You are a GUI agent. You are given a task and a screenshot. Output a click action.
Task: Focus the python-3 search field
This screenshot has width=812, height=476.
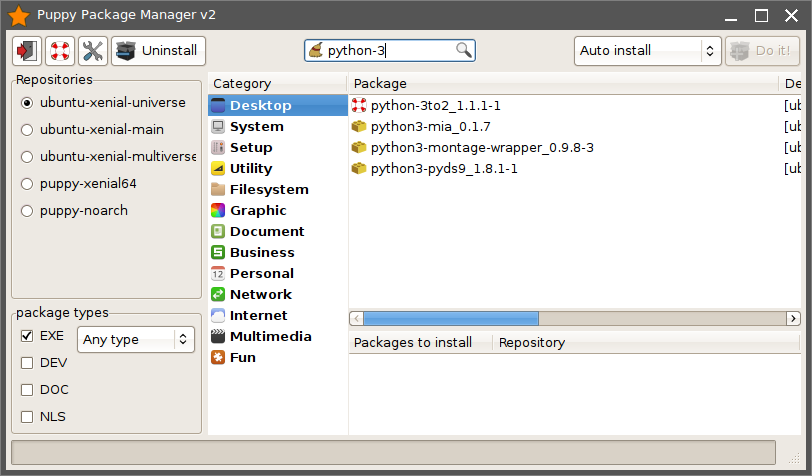click(389, 50)
